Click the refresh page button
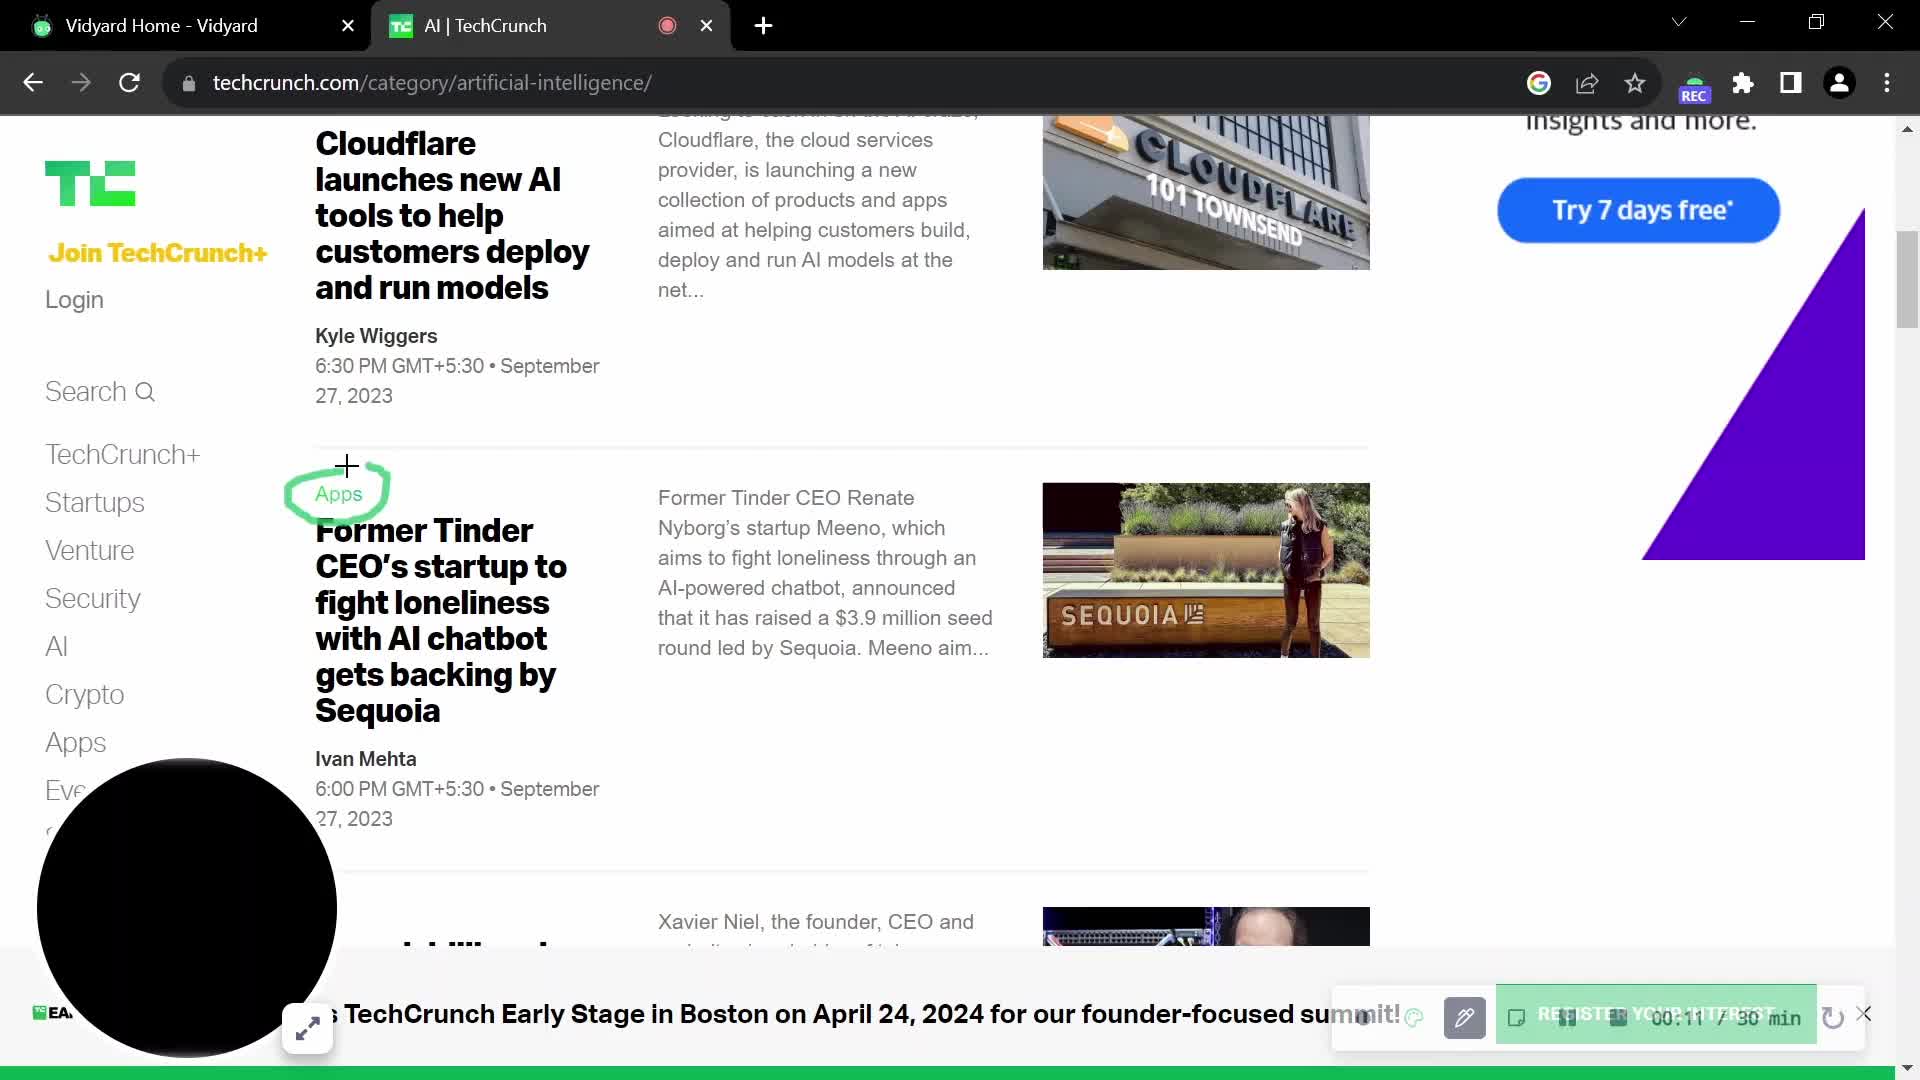The height and width of the screenshot is (1080, 1920). click(x=129, y=82)
